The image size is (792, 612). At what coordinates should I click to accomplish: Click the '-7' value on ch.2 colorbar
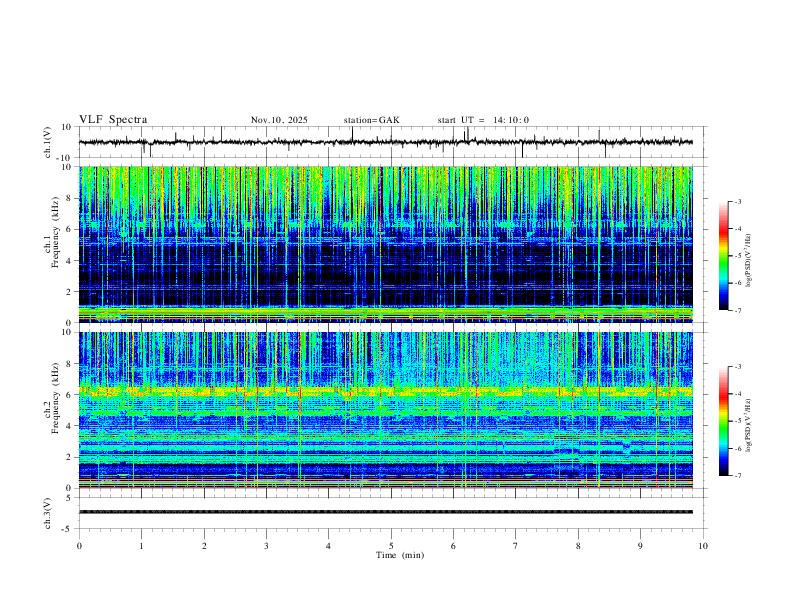pyautogui.click(x=737, y=475)
